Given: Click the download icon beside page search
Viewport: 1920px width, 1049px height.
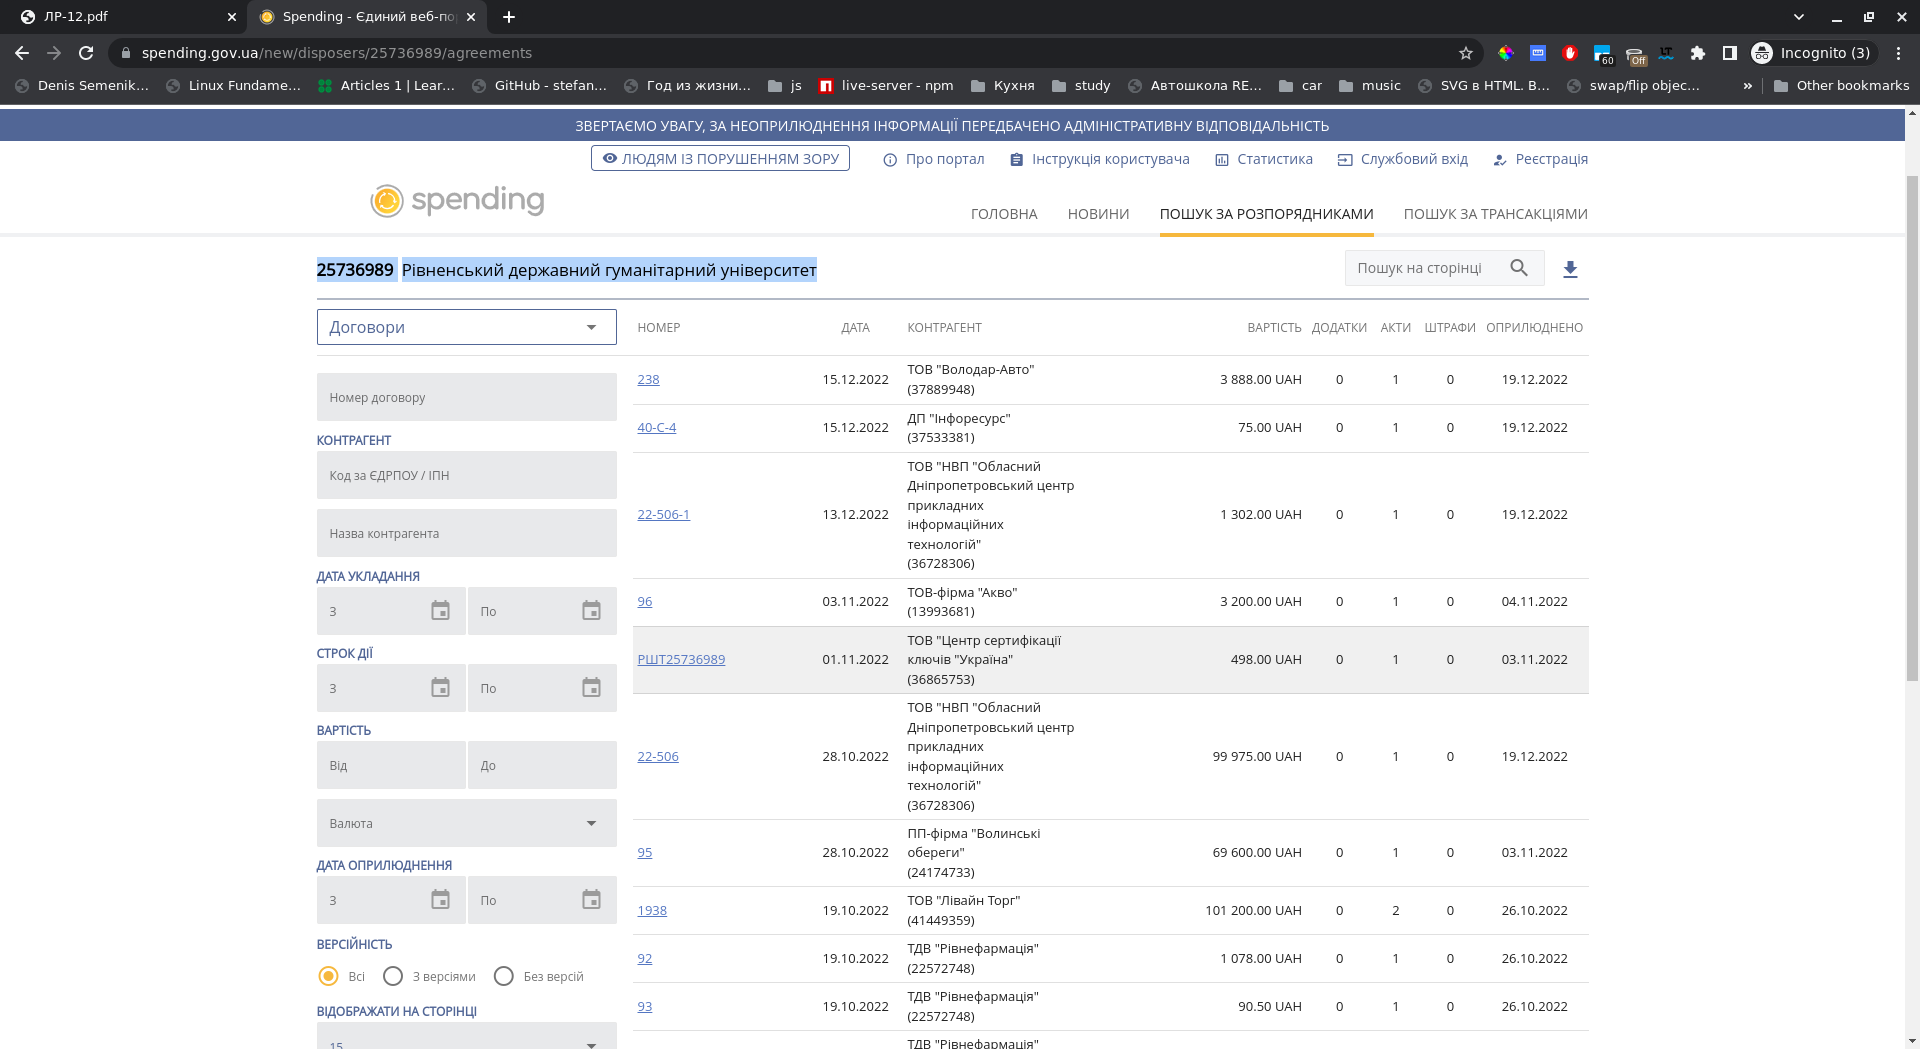Looking at the screenshot, I should [1570, 269].
